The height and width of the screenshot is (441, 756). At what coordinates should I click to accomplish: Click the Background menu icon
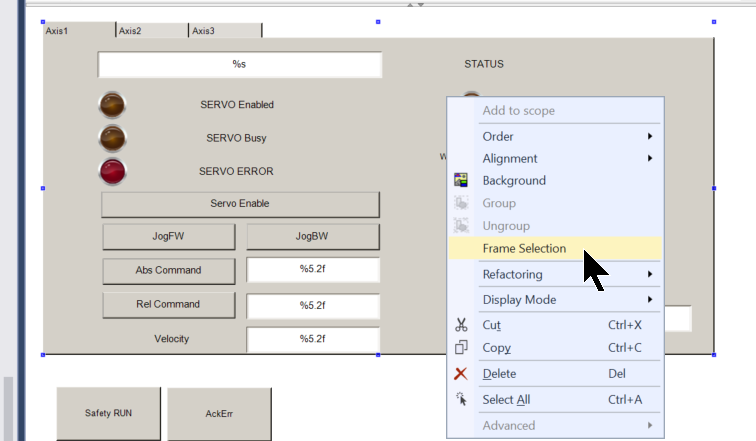[x=461, y=180]
